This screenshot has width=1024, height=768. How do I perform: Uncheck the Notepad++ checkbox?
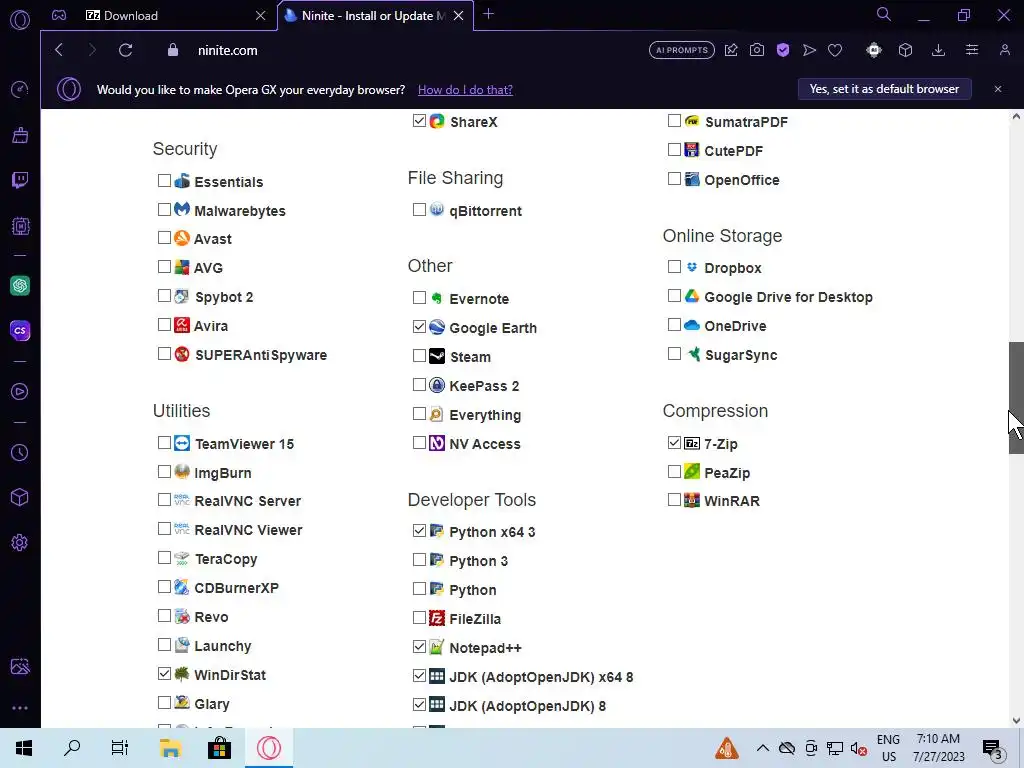pyautogui.click(x=419, y=647)
